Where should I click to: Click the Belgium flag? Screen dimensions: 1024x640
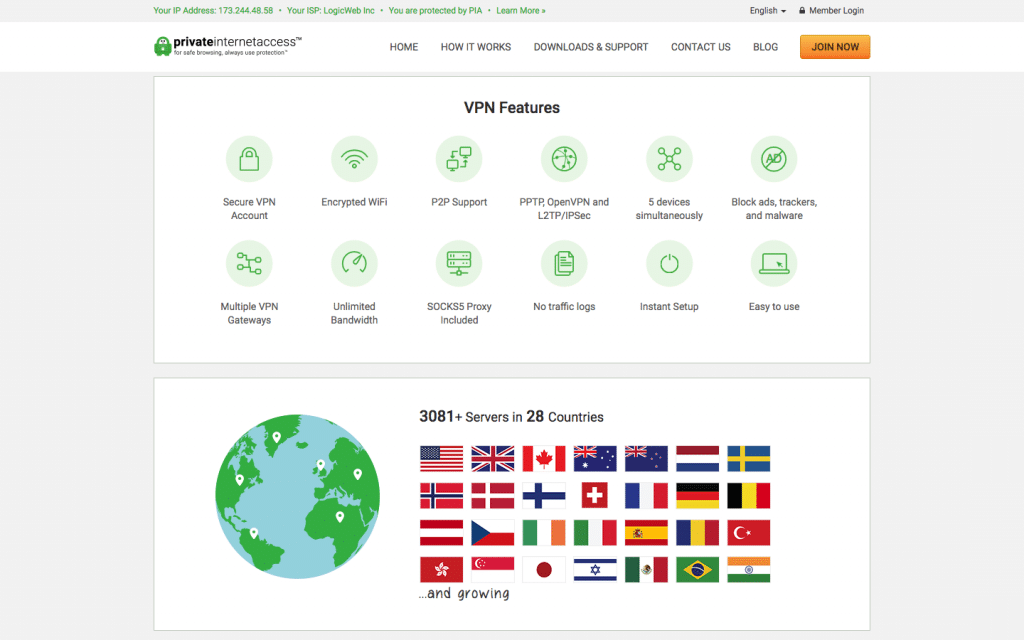tap(748, 496)
